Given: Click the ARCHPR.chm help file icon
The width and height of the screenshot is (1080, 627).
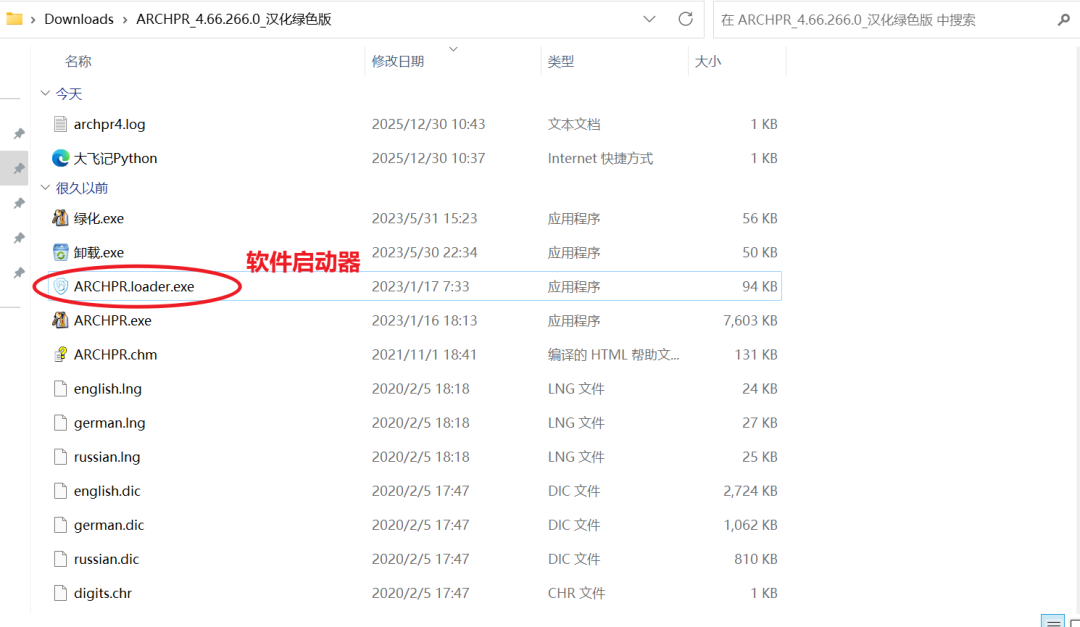Looking at the screenshot, I should pyautogui.click(x=61, y=354).
